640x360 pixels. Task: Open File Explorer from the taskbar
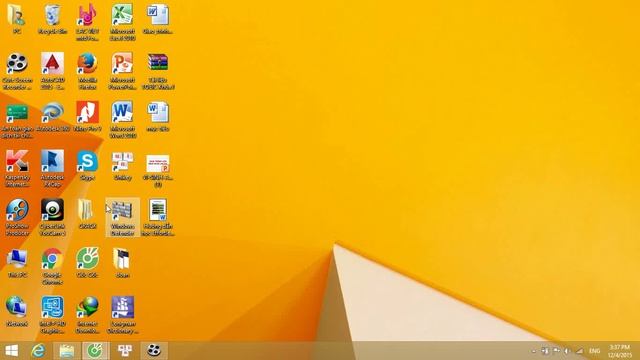pos(67,351)
